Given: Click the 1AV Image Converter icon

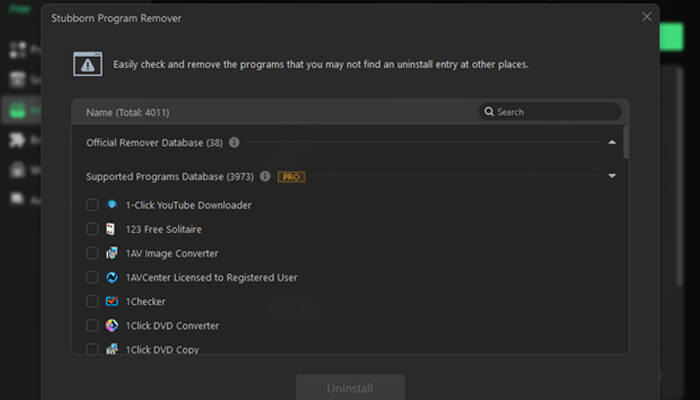Looking at the screenshot, I should pyautogui.click(x=112, y=253).
